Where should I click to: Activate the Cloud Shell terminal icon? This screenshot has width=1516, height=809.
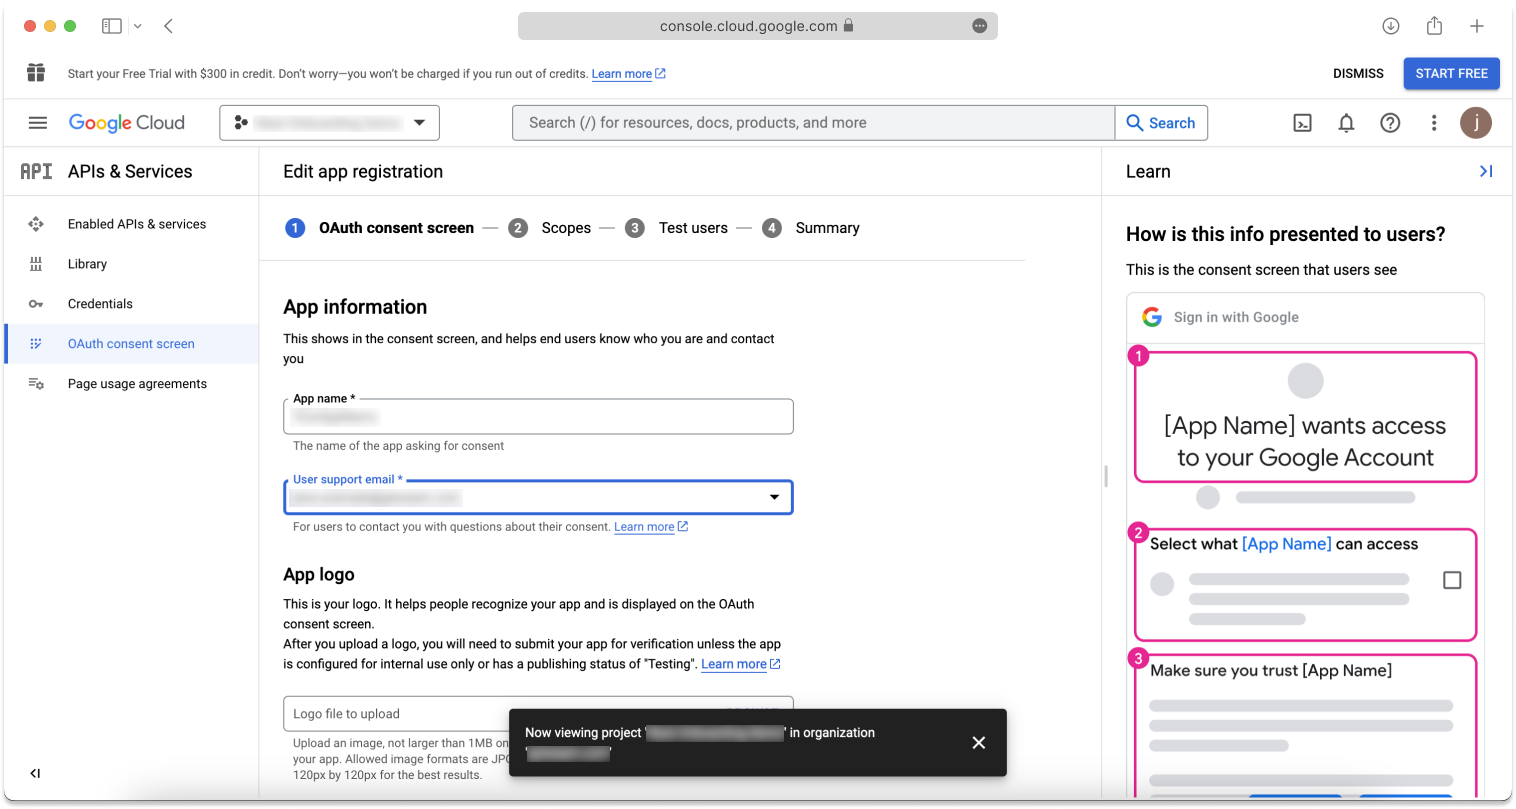(x=1302, y=122)
